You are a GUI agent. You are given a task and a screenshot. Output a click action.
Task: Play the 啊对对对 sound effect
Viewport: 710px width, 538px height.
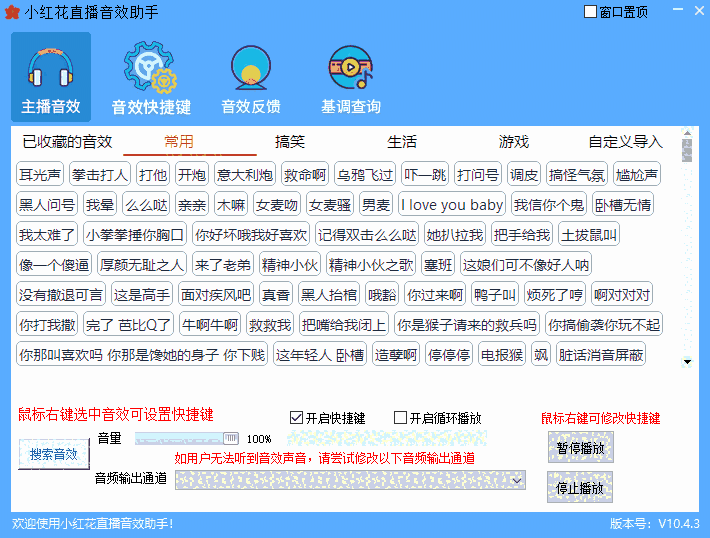tap(623, 295)
